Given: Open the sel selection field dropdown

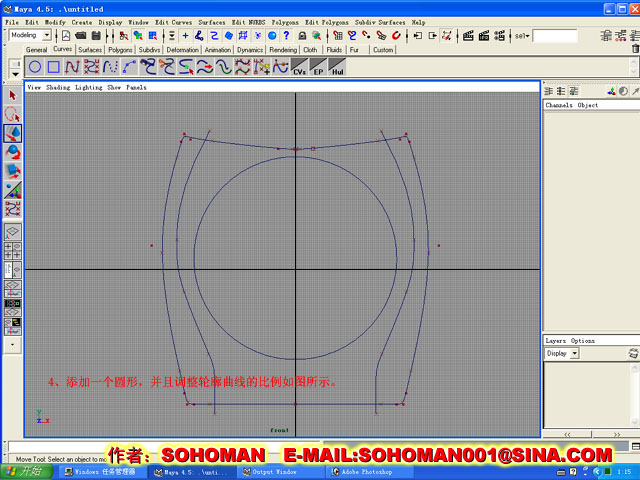Looking at the screenshot, I should (522, 36).
